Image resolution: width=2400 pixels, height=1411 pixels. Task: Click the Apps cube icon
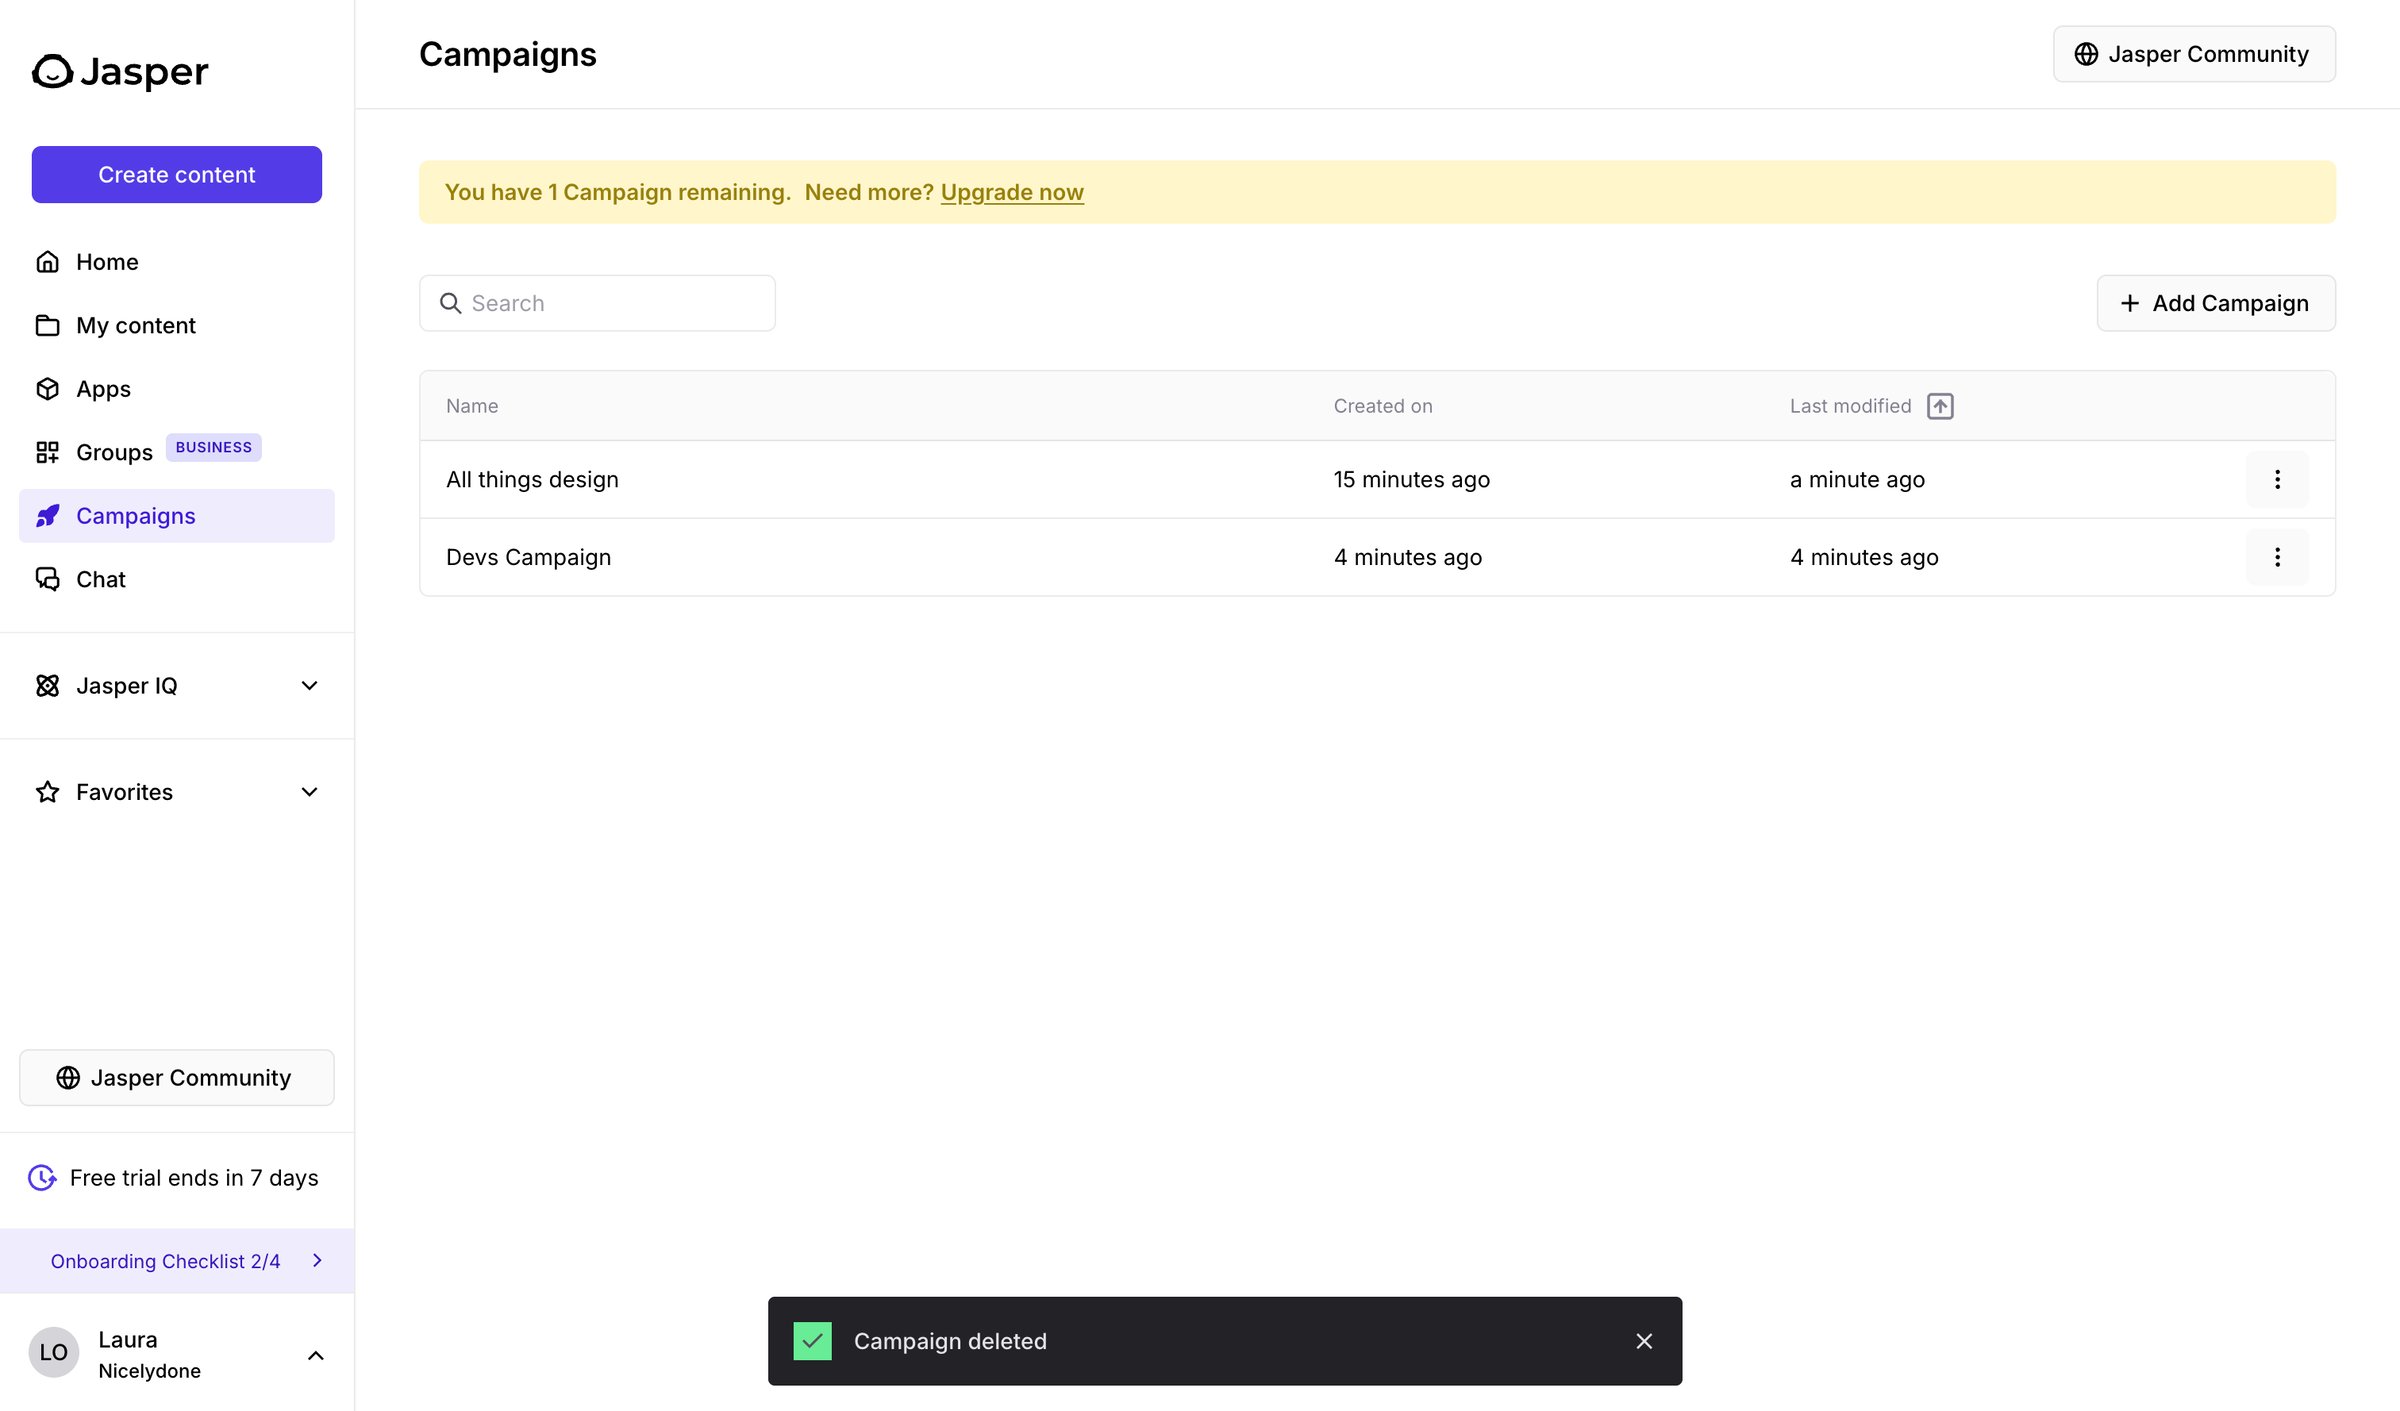coord(47,389)
